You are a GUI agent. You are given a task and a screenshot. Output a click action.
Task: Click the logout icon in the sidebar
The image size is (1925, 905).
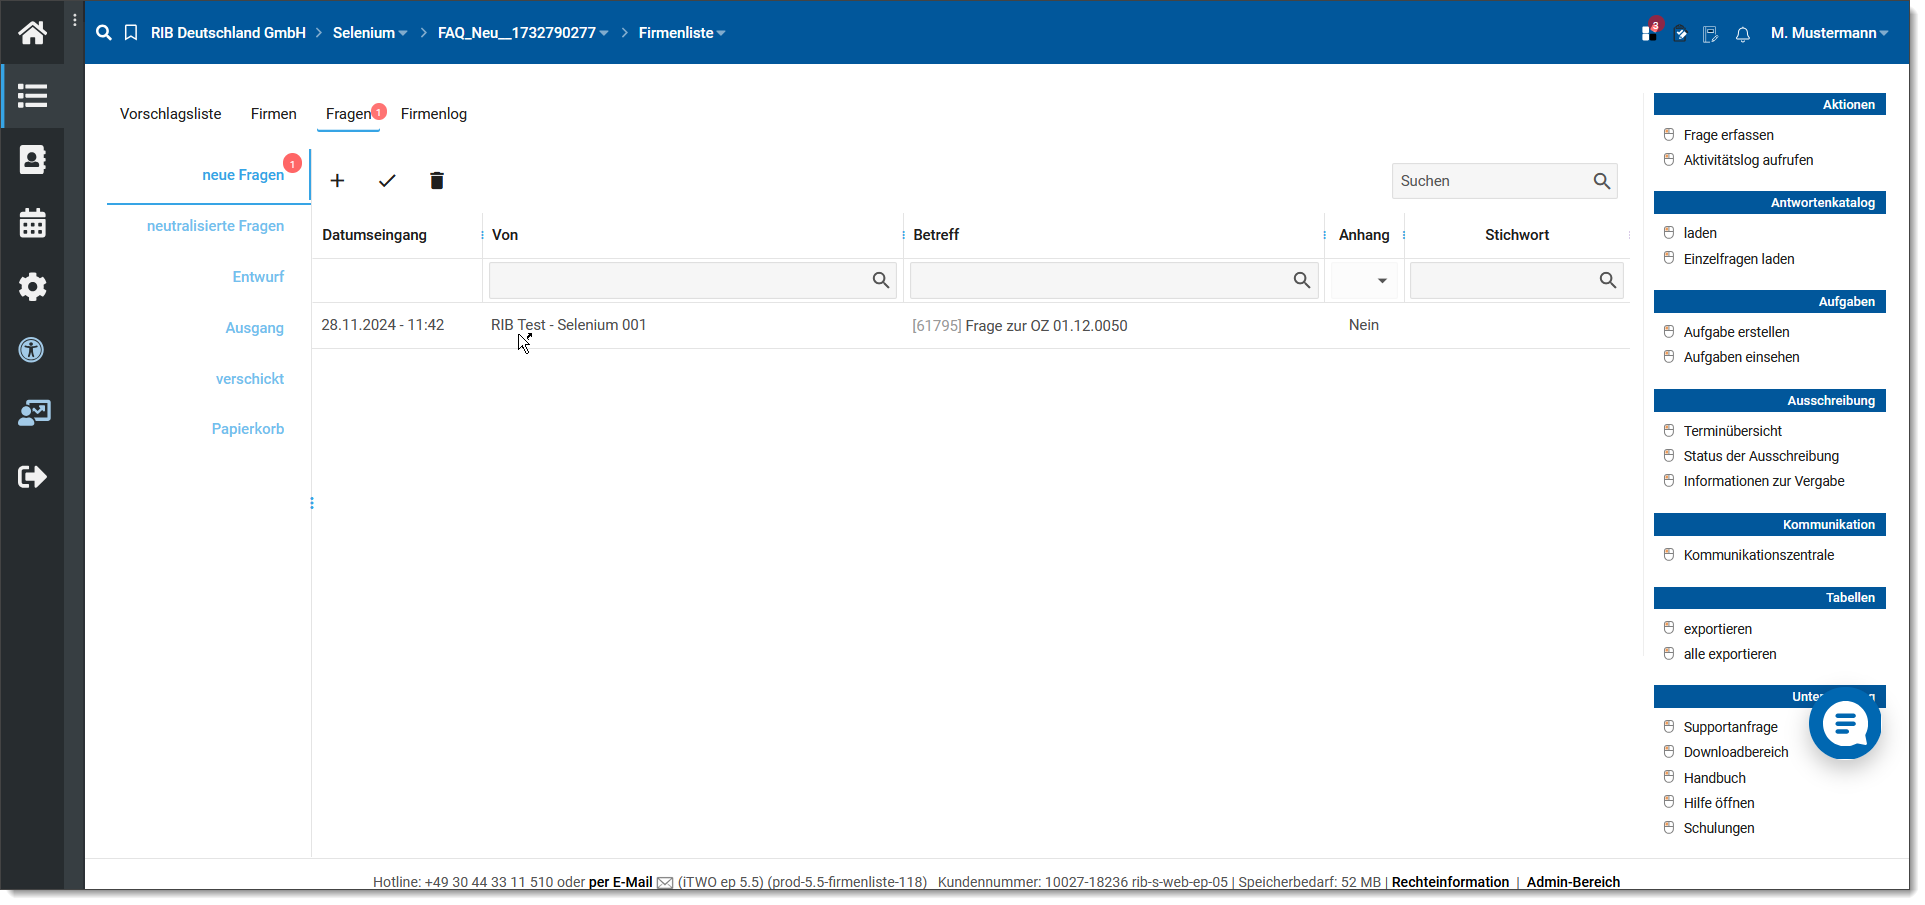32,477
